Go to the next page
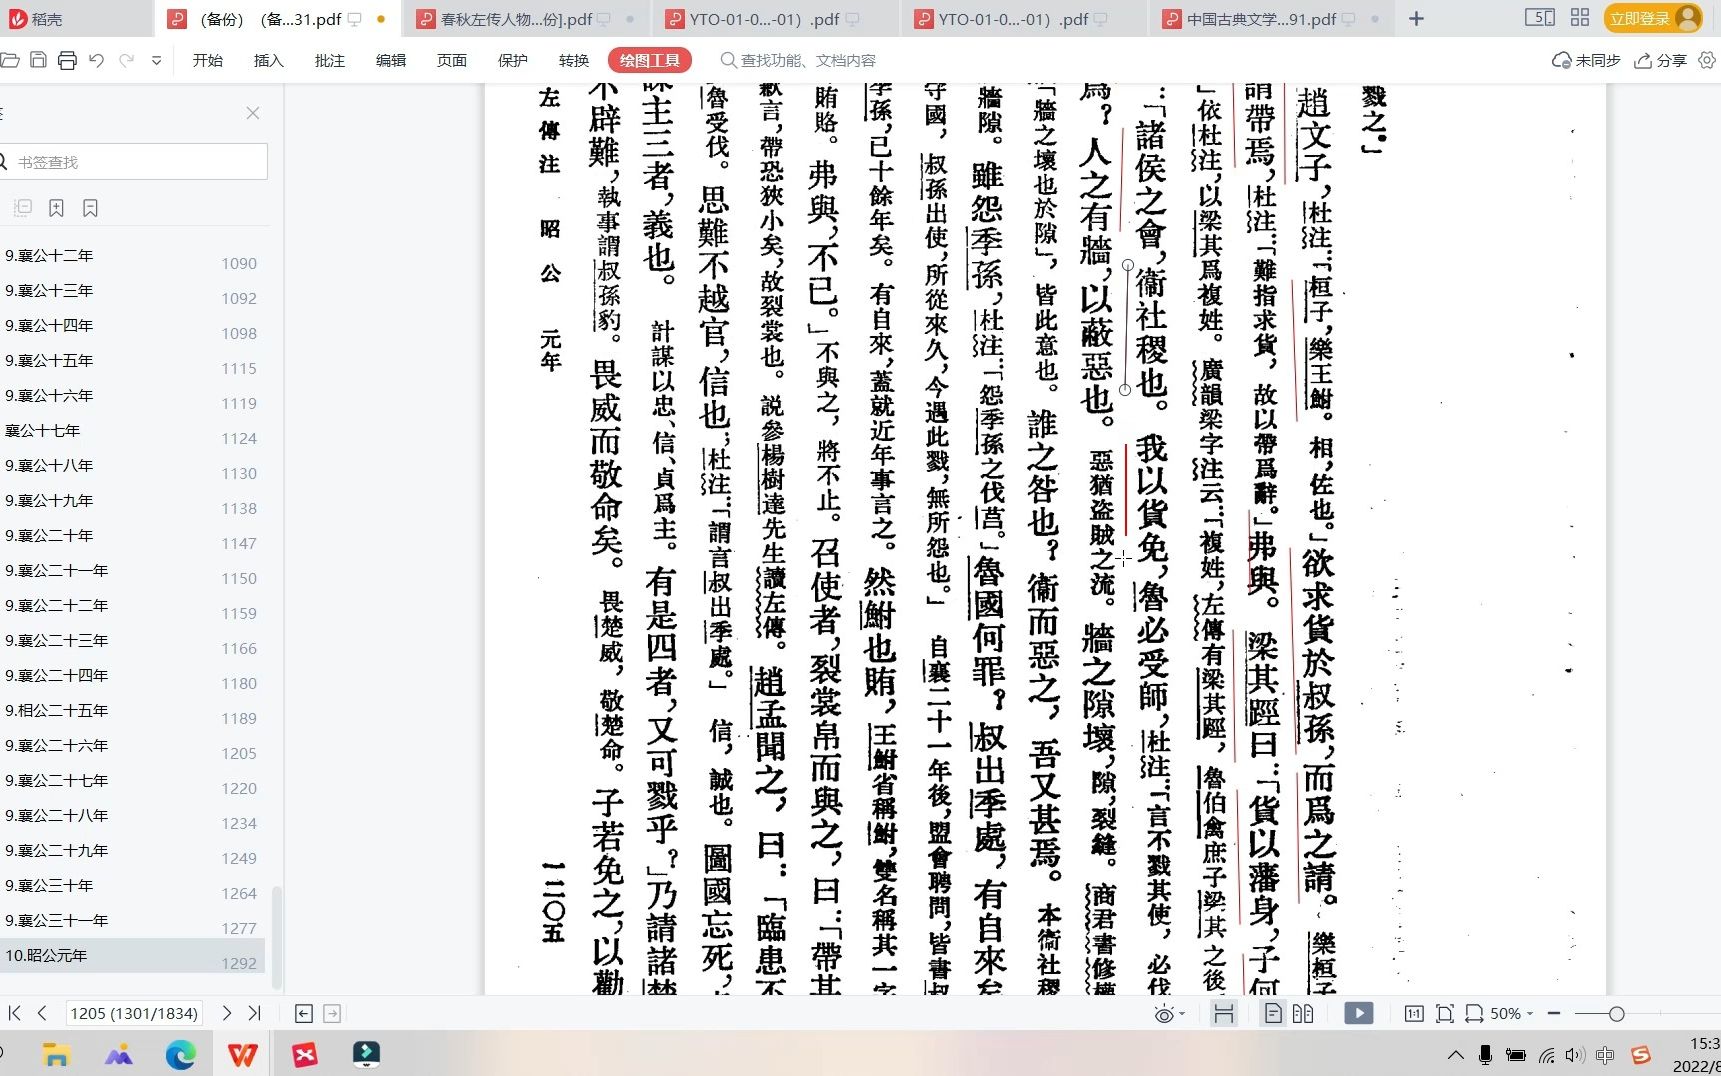The image size is (1721, 1076). point(227,1013)
